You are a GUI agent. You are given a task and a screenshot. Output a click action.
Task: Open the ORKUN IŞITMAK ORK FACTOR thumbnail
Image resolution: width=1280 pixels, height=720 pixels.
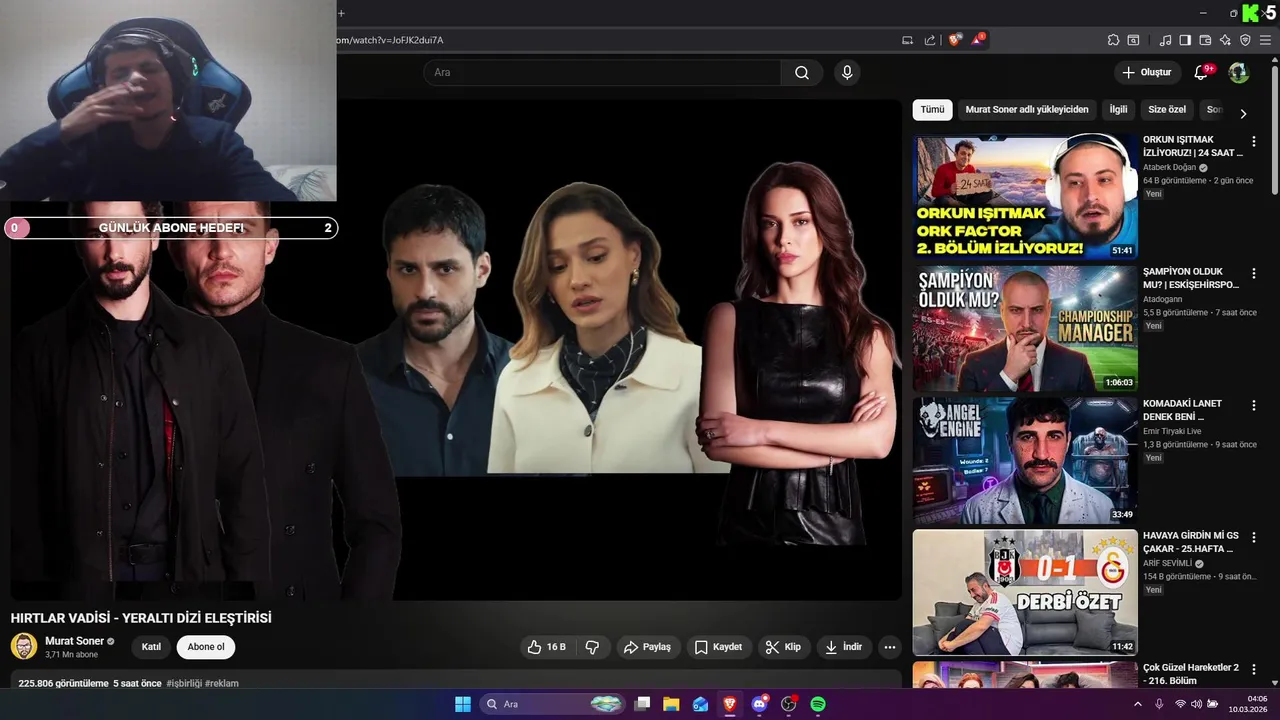[x=1025, y=196]
